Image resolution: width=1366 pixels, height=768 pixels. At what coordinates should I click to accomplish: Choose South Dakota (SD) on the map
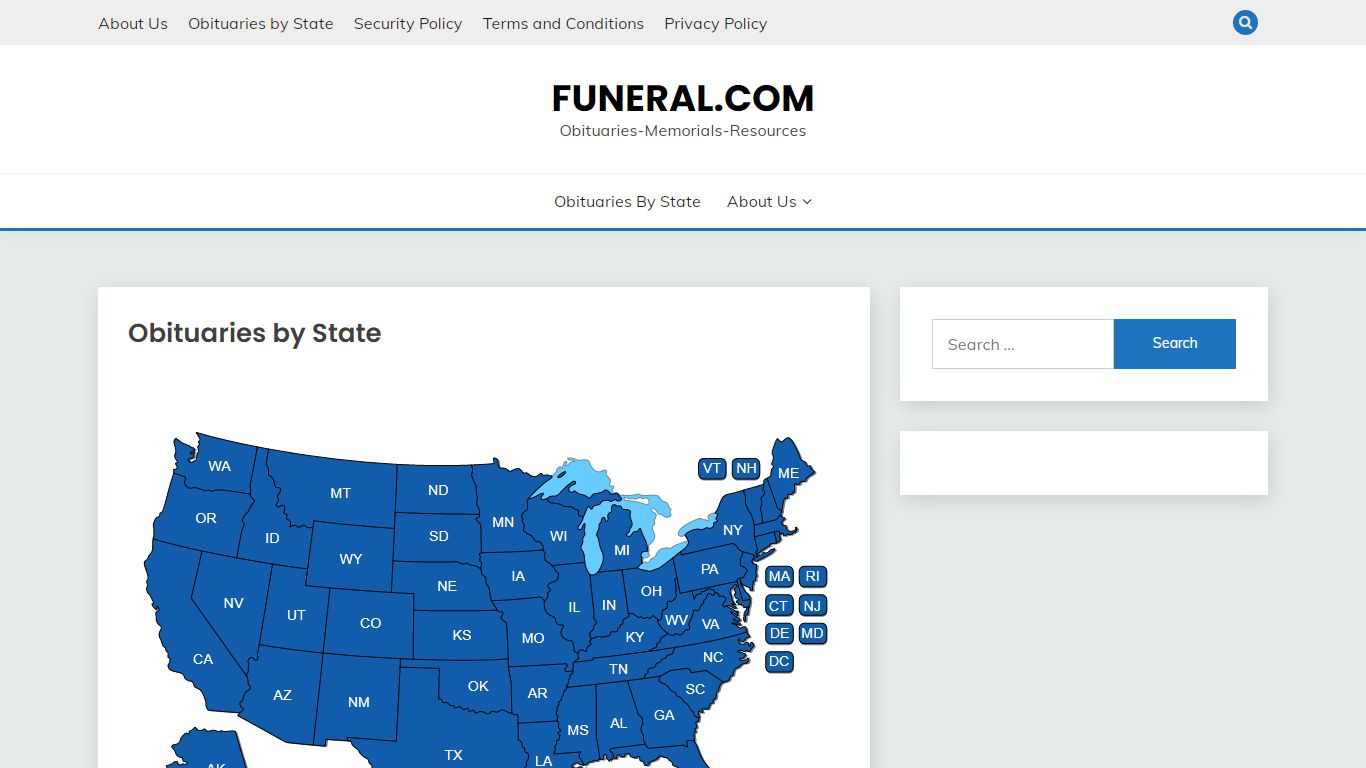(x=439, y=536)
